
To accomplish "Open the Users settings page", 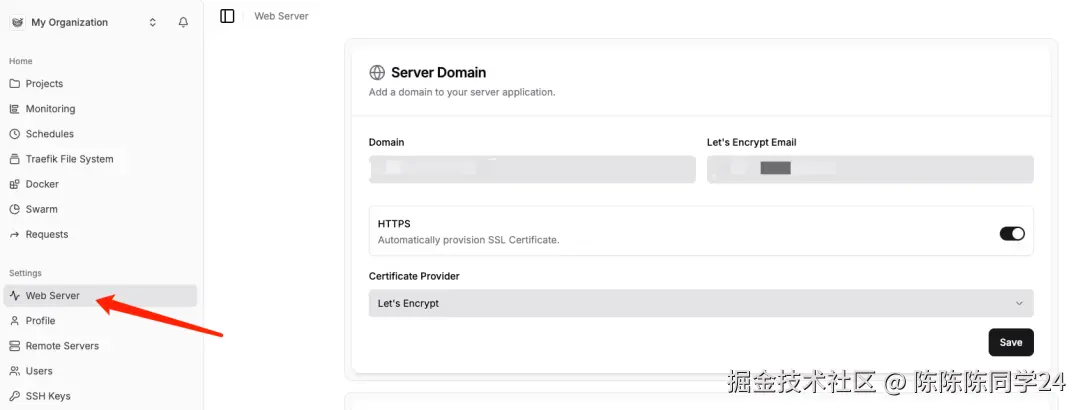I will [39, 371].
